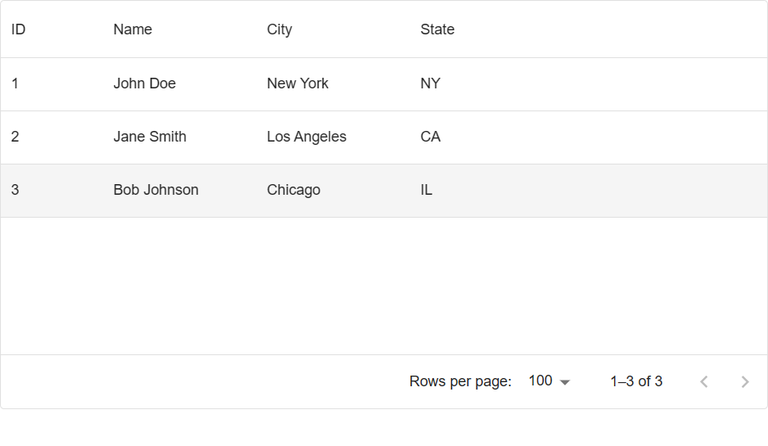Image resolution: width=768 pixels, height=446 pixels.
Task: Sort by the Name column header
Action: (x=132, y=29)
